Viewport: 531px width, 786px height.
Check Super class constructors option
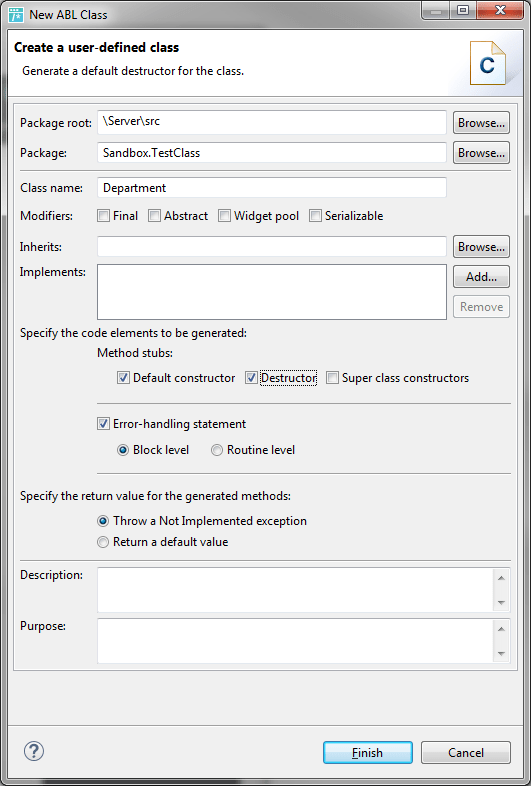click(332, 378)
